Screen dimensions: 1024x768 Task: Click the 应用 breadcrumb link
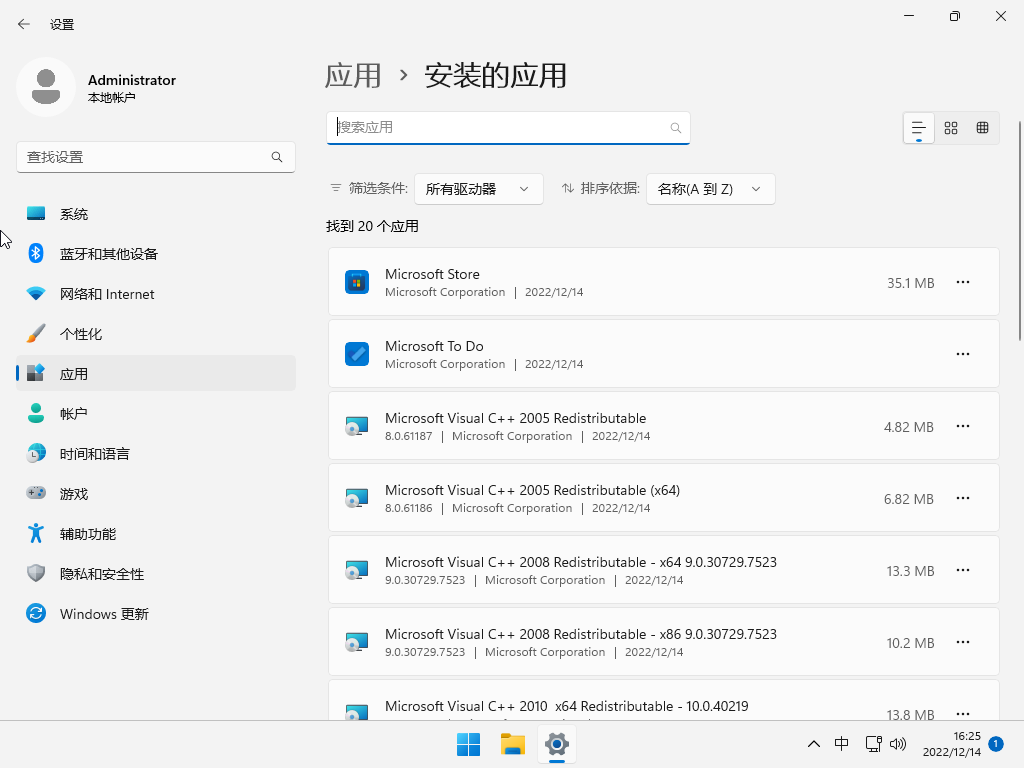[x=353, y=75]
